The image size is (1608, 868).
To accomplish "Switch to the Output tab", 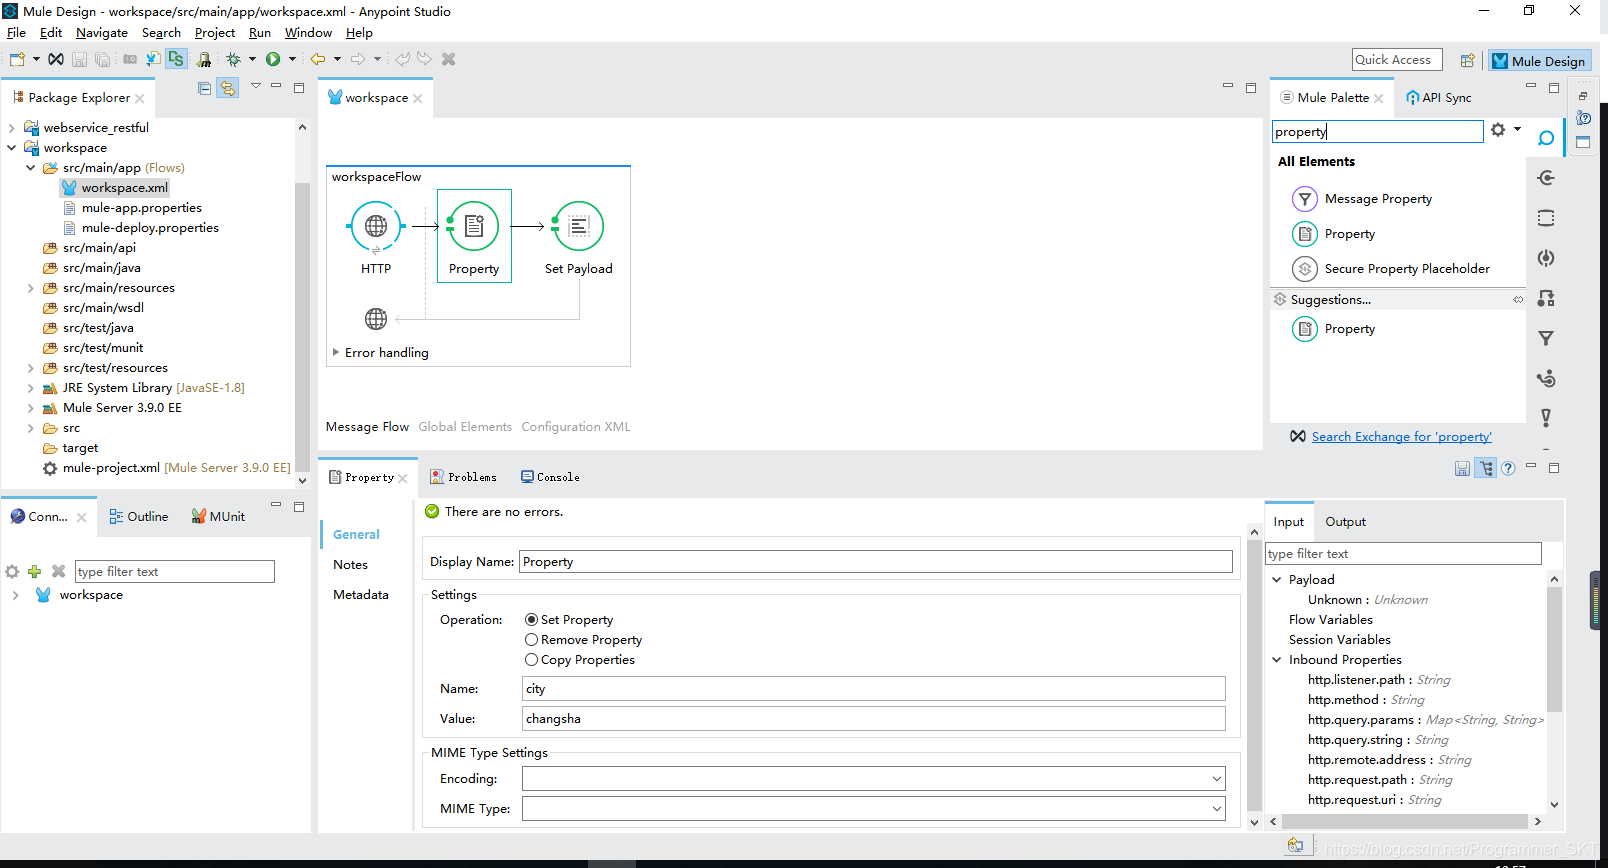I will coord(1345,522).
